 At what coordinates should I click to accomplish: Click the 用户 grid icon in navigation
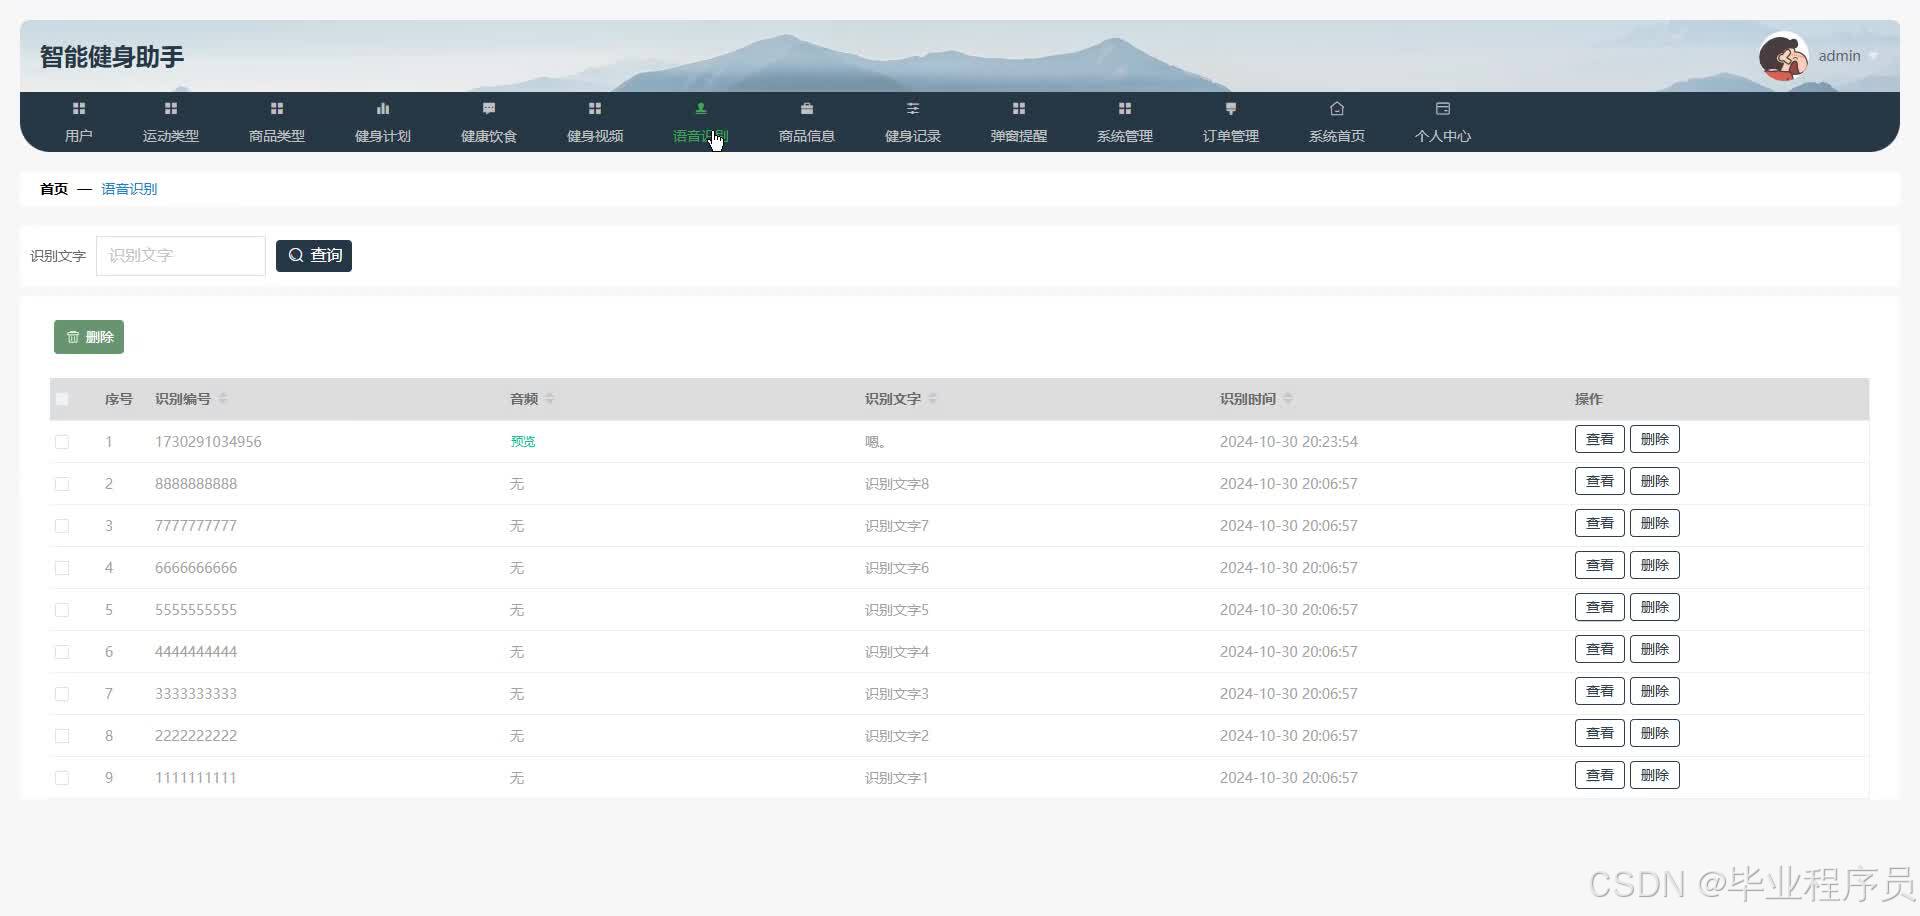click(79, 108)
